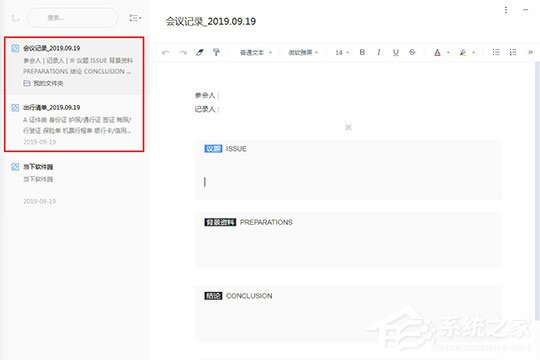Image resolution: width=540 pixels, height=360 pixels.
Task: Expand the font color picker arrow
Action: 448,52
